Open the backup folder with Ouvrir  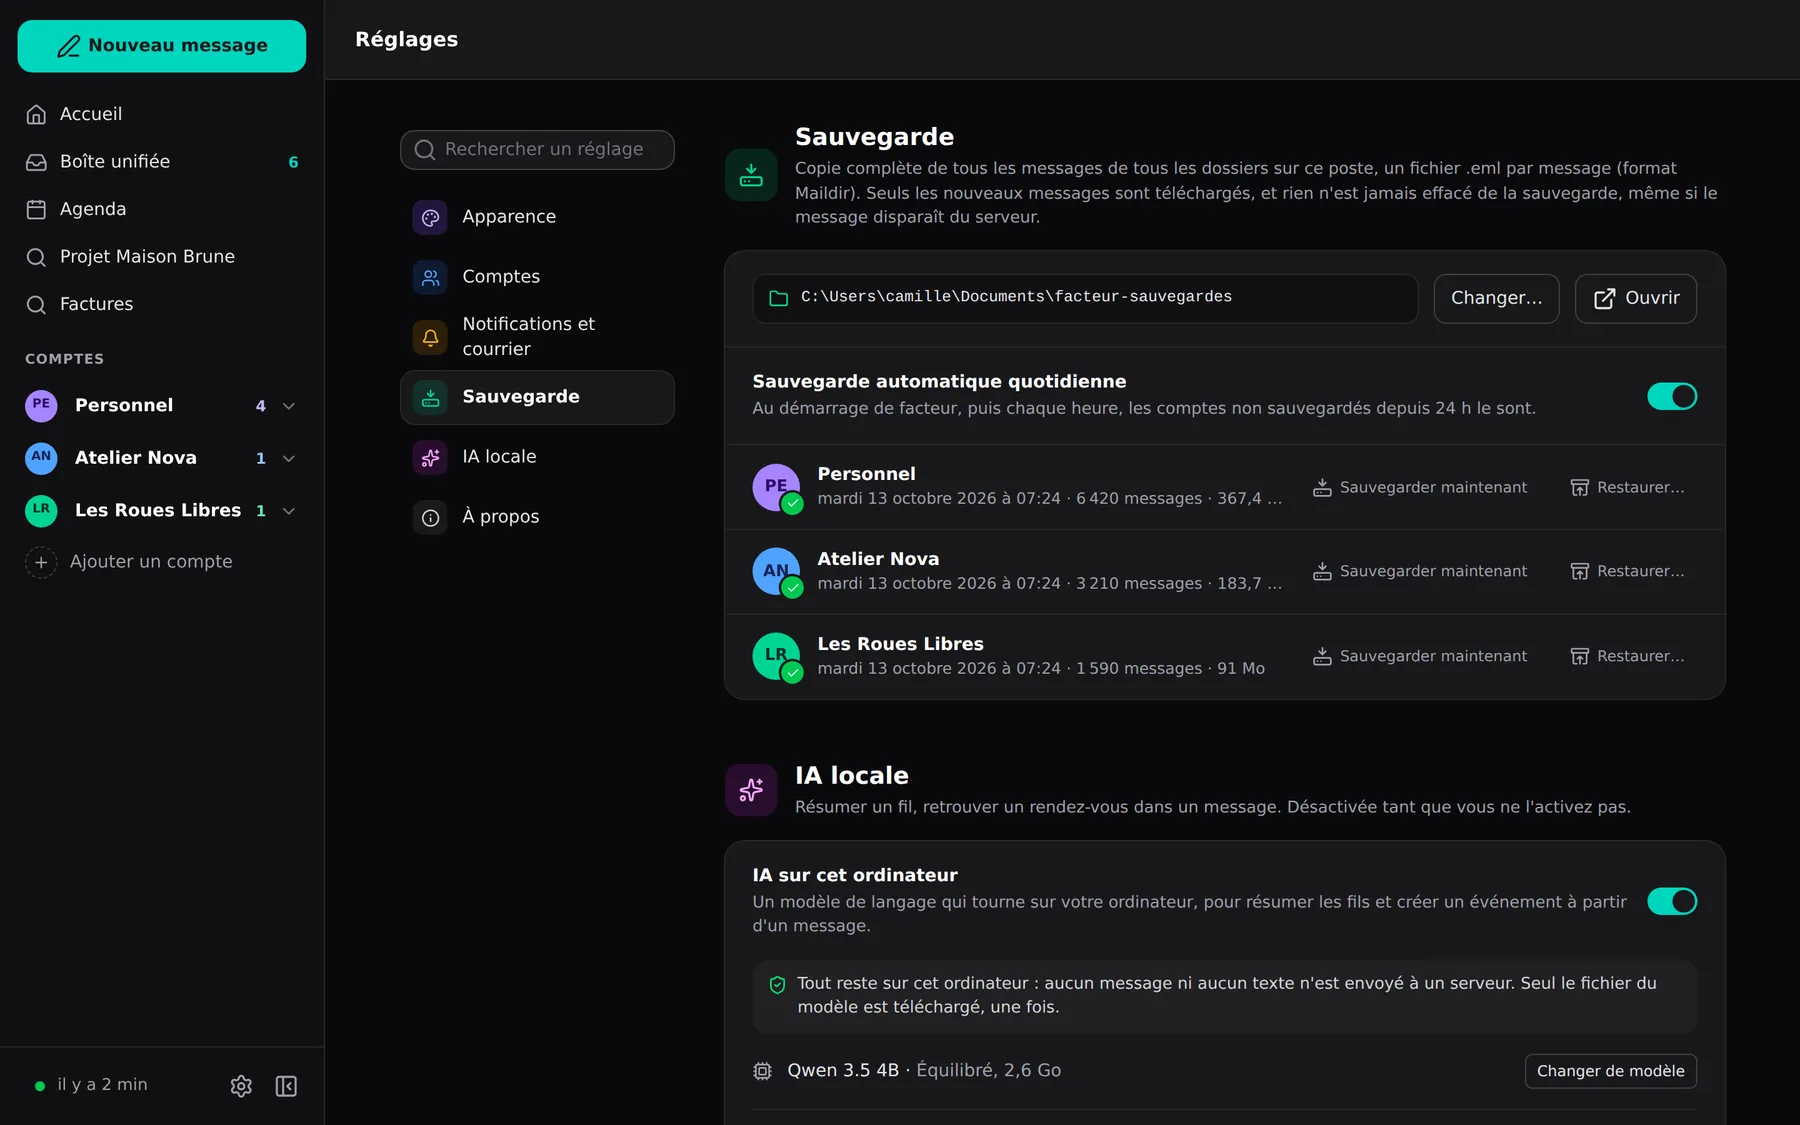1636,298
